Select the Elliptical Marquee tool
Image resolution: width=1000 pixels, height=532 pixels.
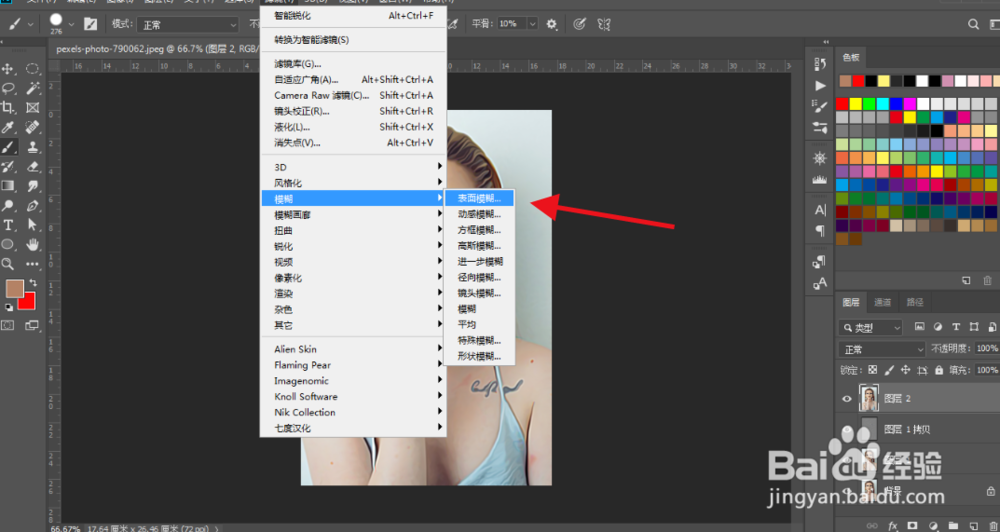coord(33,69)
